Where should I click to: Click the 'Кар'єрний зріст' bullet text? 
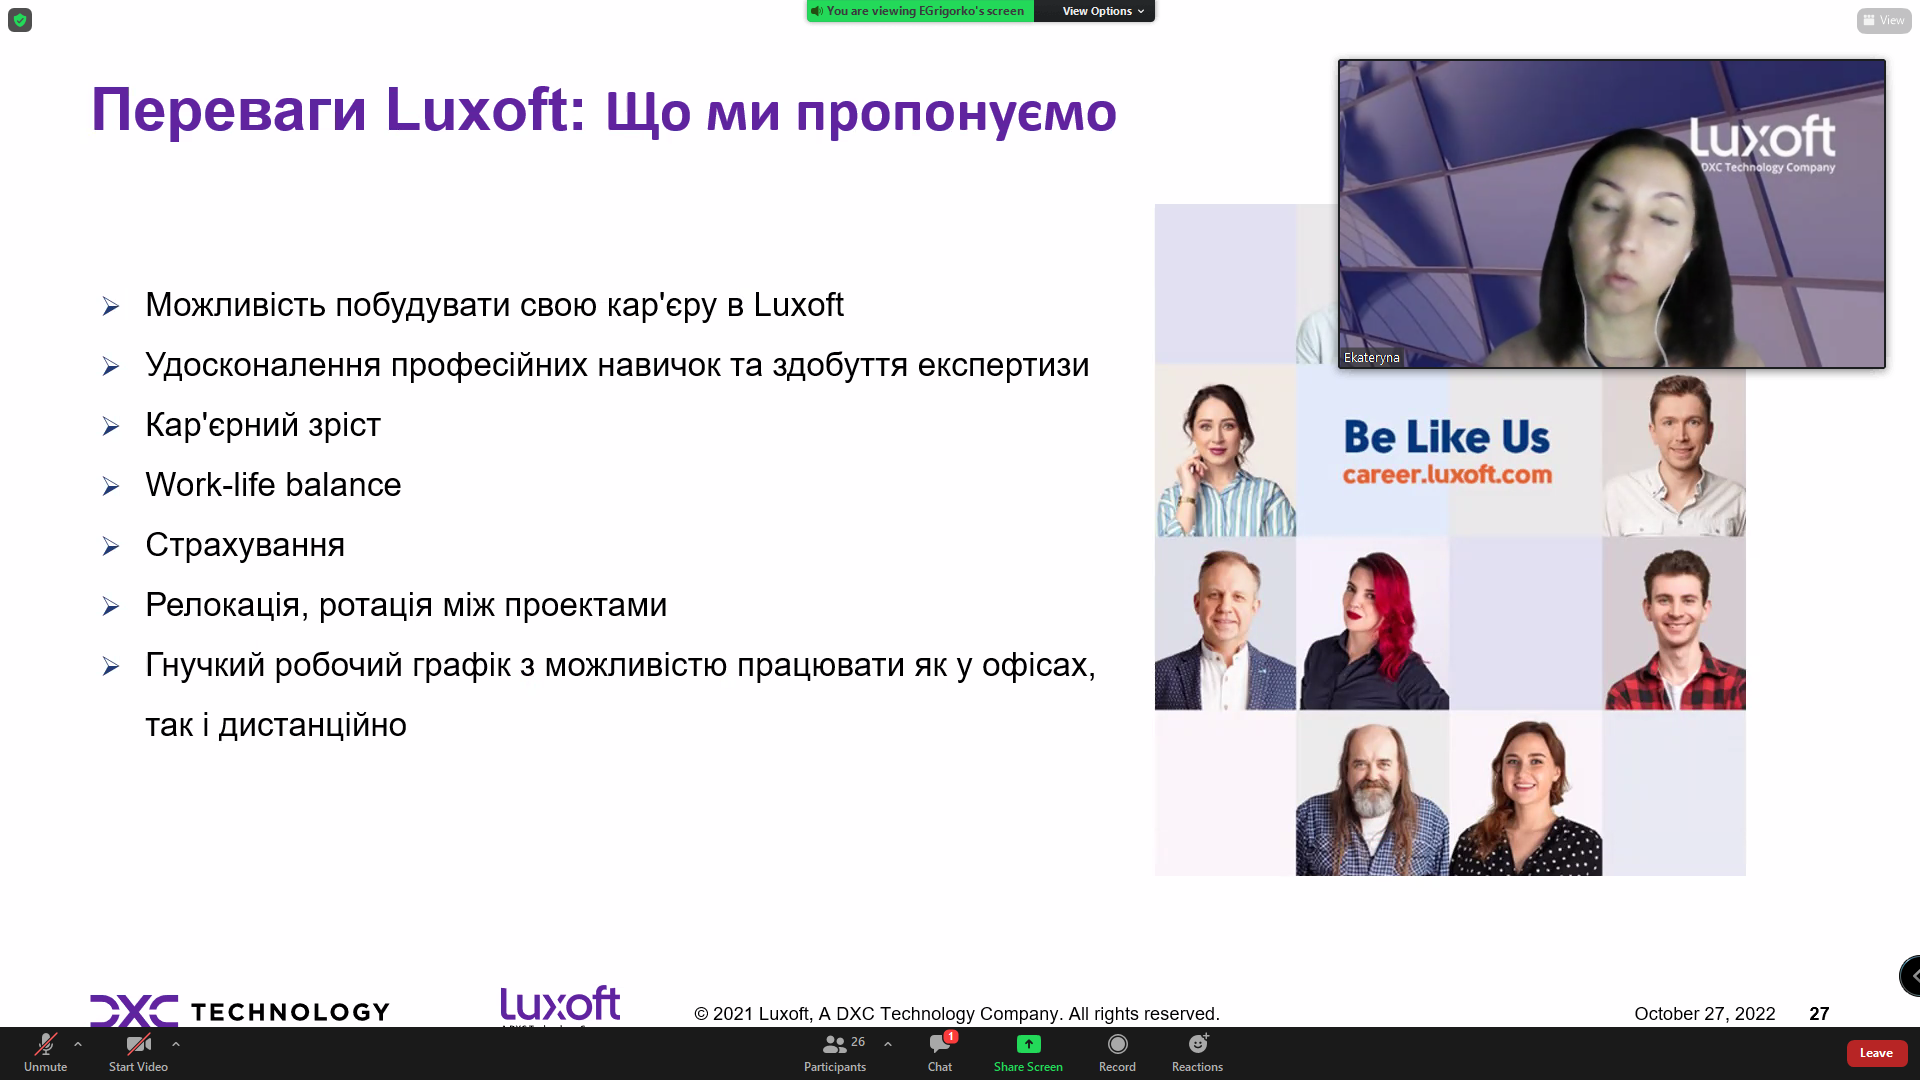click(263, 425)
